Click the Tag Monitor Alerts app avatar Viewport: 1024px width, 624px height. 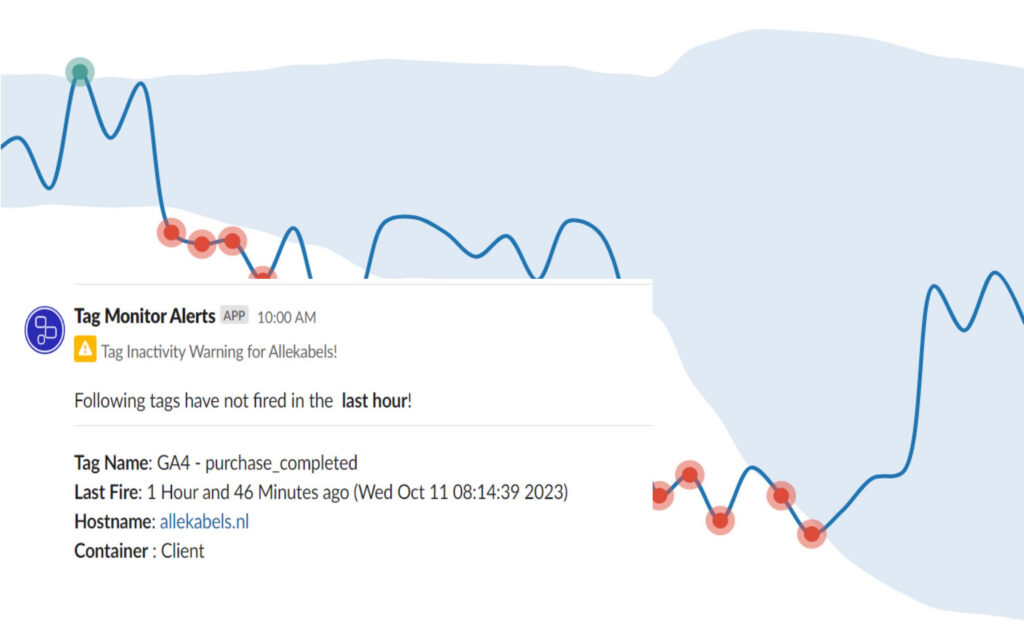pyautogui.click(x=45, y=330)
